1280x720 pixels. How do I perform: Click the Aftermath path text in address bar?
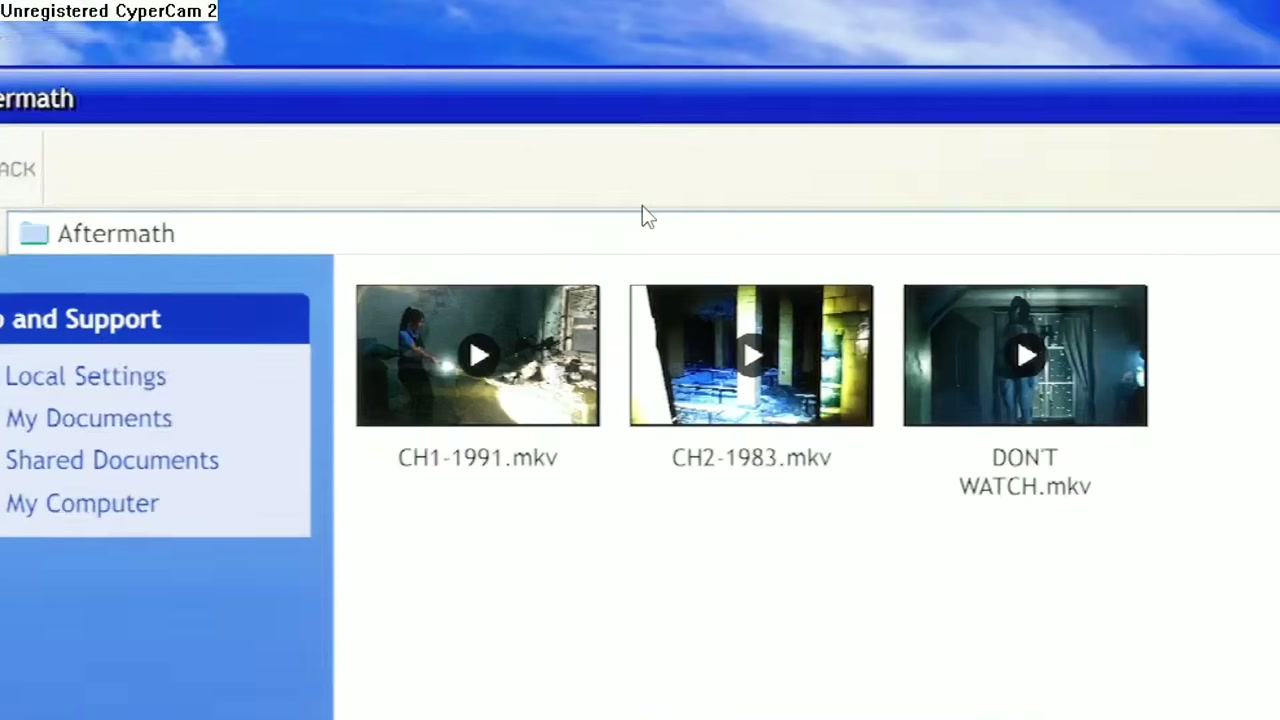(x=116, y=233)
